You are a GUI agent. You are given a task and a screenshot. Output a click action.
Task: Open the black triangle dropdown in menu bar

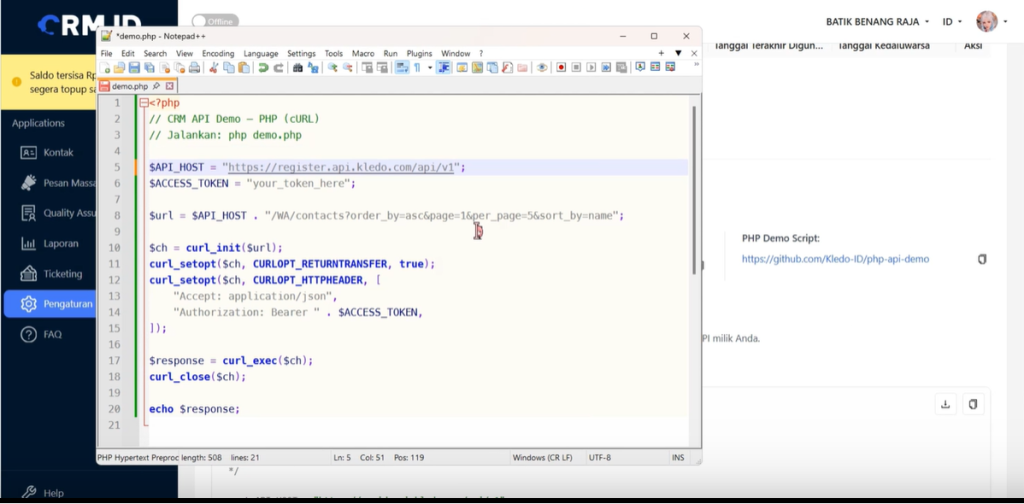(x=678, y=54)
